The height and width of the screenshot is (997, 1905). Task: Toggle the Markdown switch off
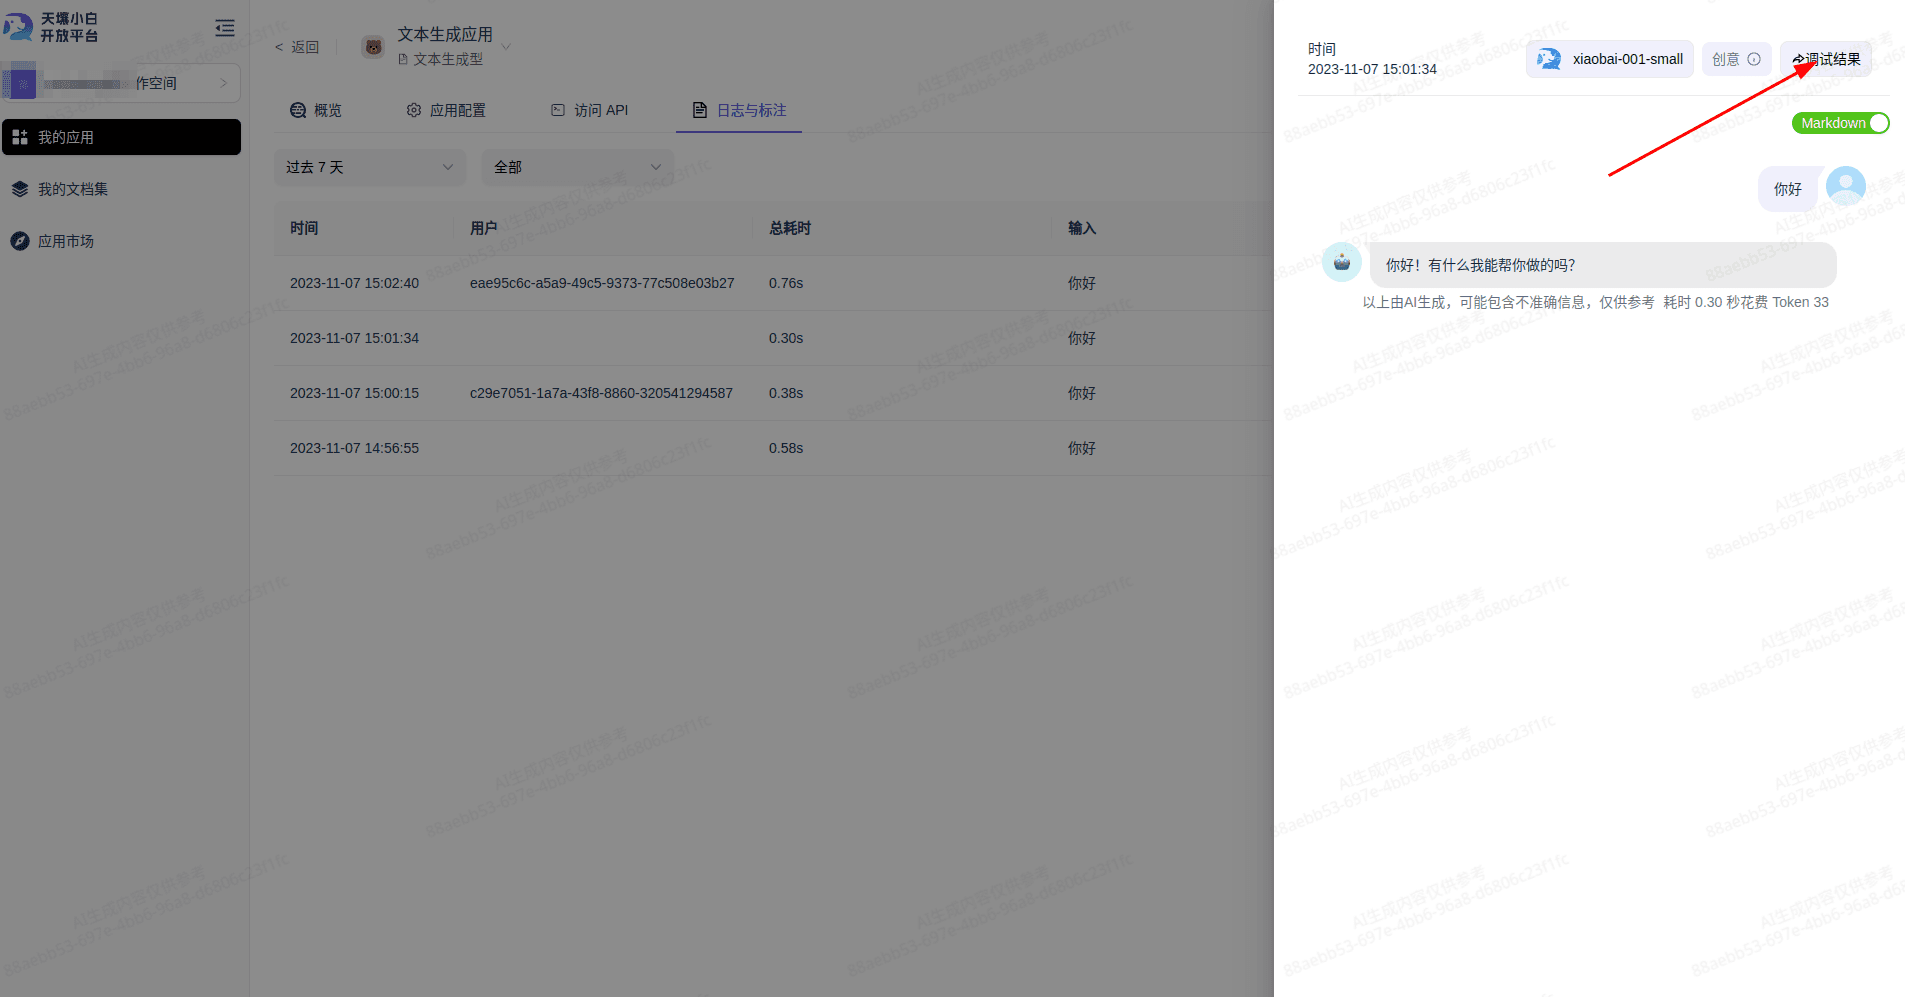coord(1840,123)
